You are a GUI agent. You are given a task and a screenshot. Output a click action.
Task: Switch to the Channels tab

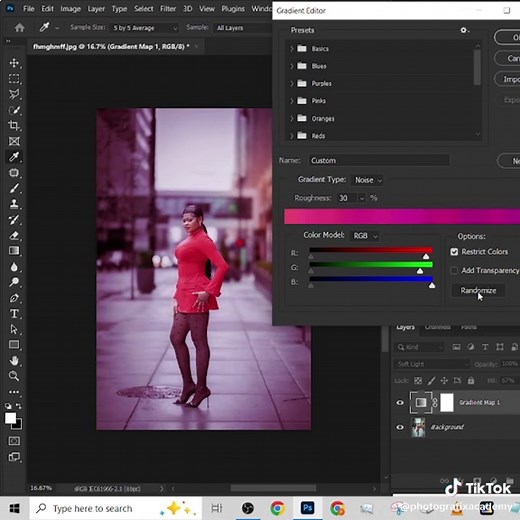click(x=437, y=327)
